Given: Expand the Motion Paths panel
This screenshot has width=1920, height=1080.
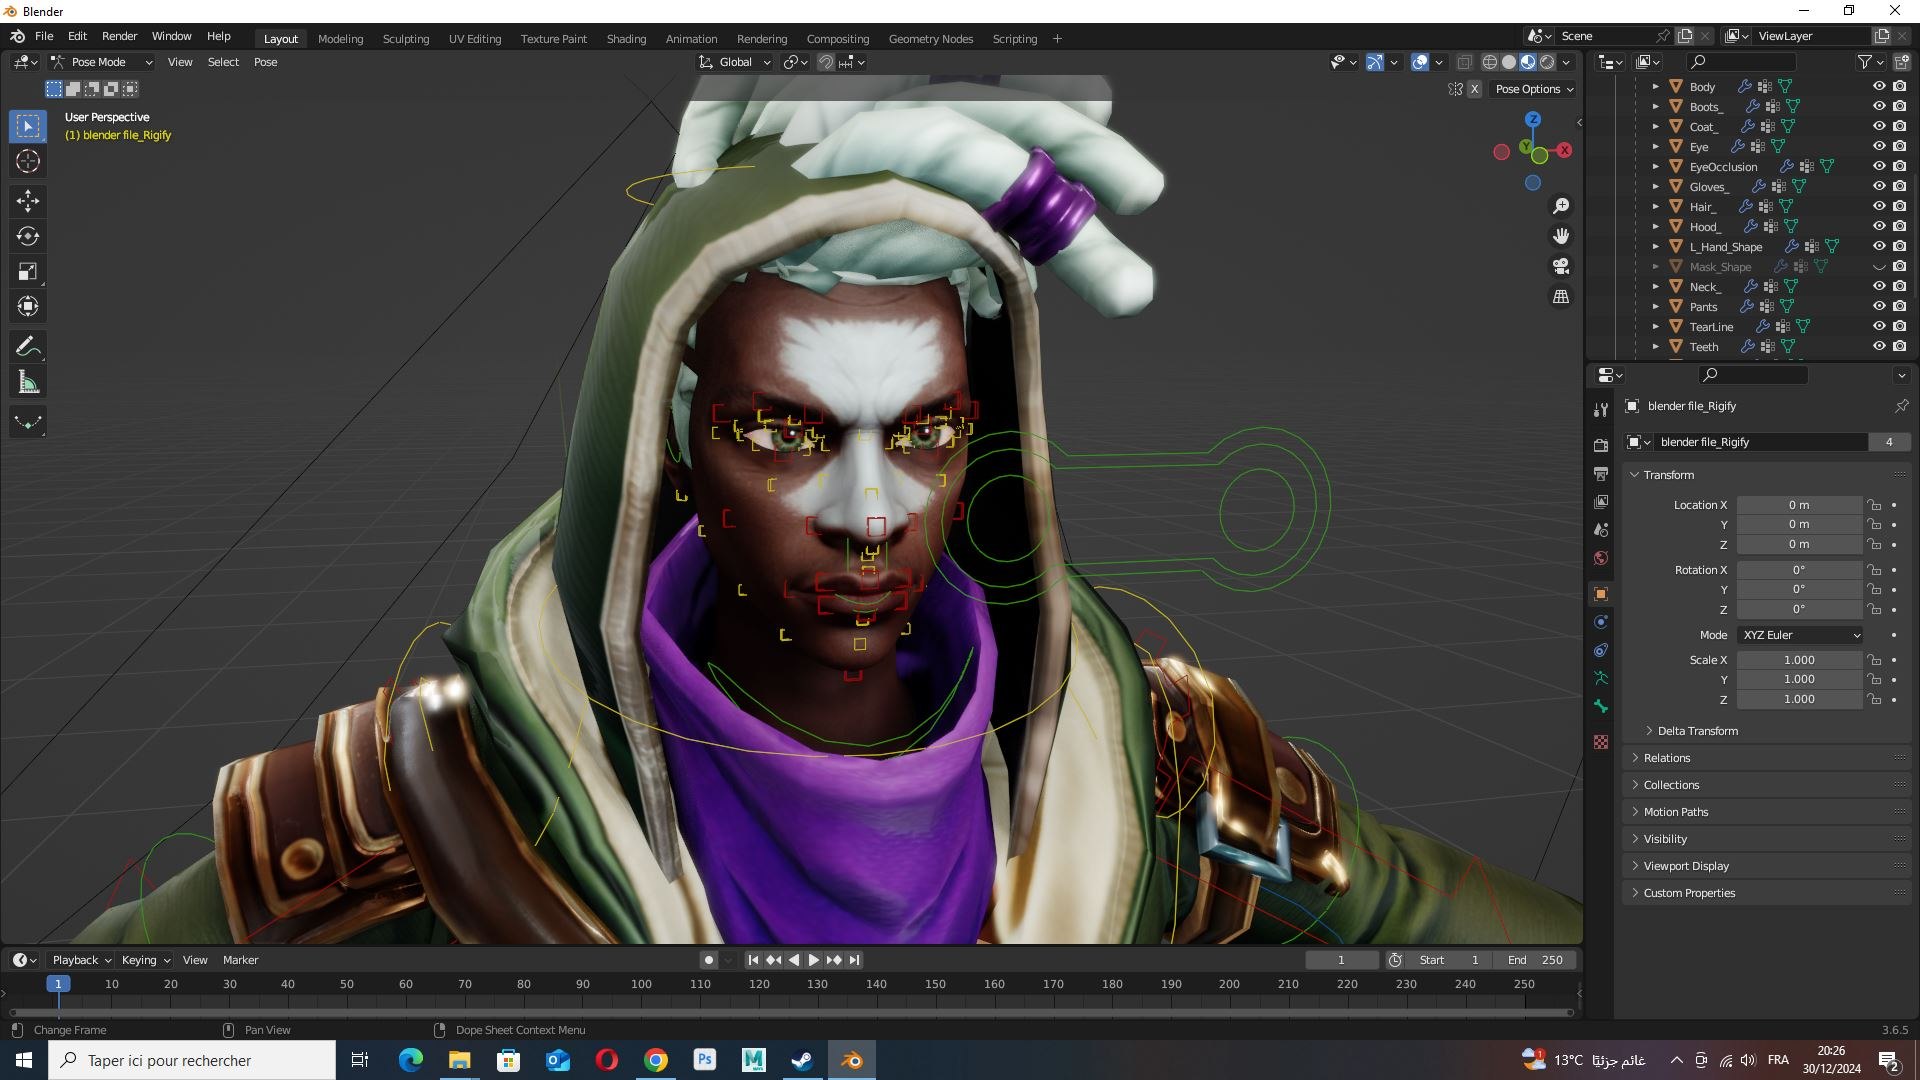Looking at the screenshot, I should click(x=1676, y=812).
